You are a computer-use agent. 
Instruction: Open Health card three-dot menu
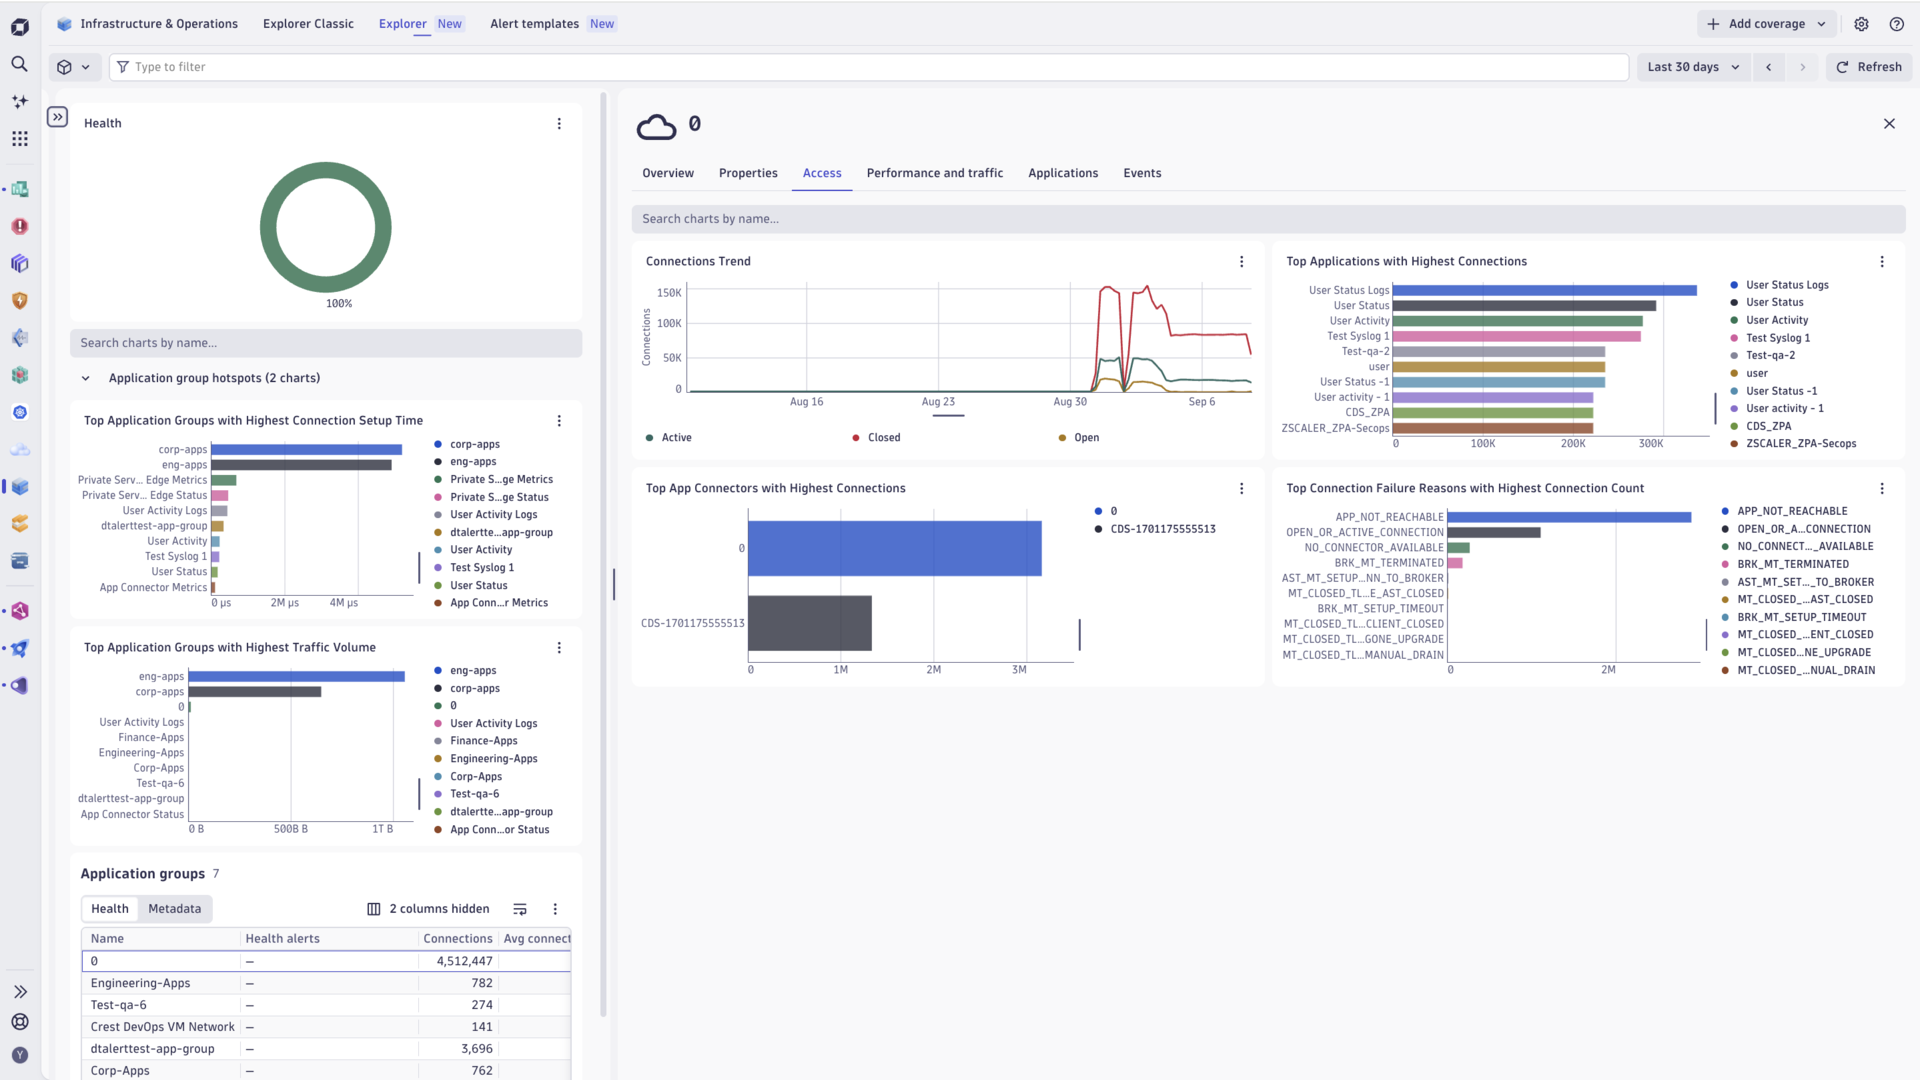(x=559, y=124)
